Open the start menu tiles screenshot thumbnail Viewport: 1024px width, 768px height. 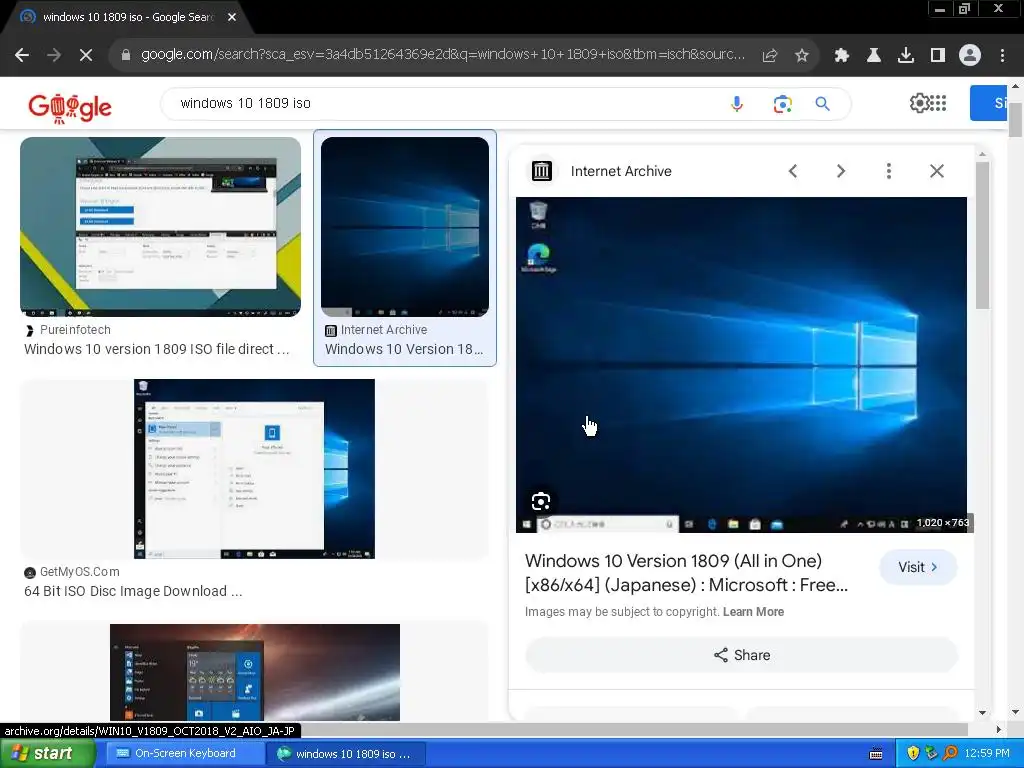(x=255, y=672)
